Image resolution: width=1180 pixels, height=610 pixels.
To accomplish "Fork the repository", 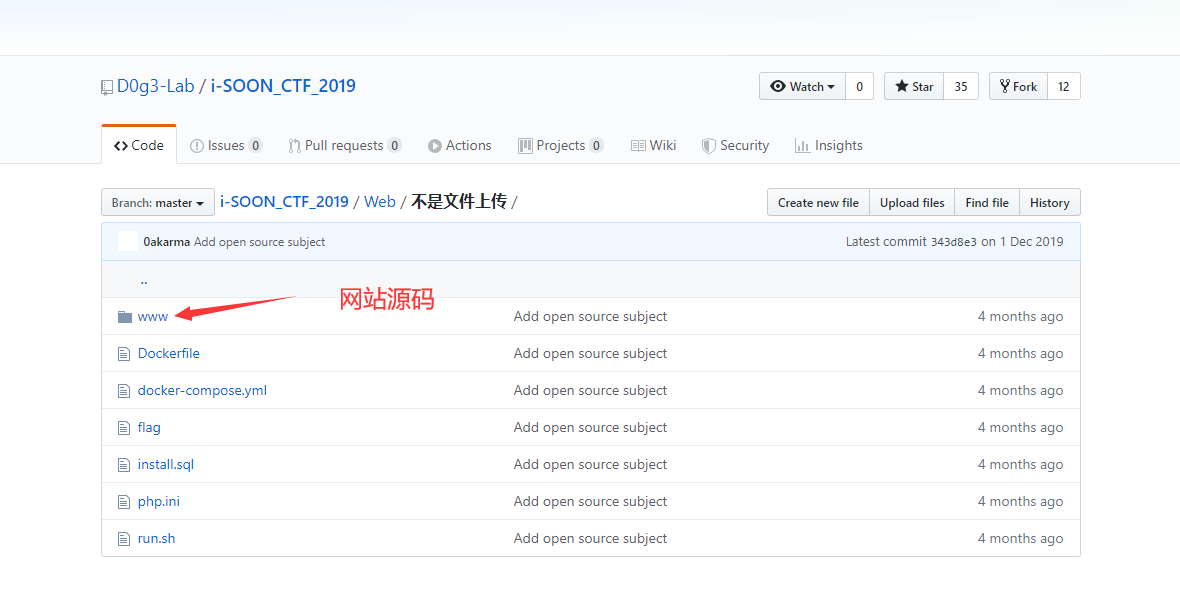I will pyautogui.click(x=1018, y=86).
